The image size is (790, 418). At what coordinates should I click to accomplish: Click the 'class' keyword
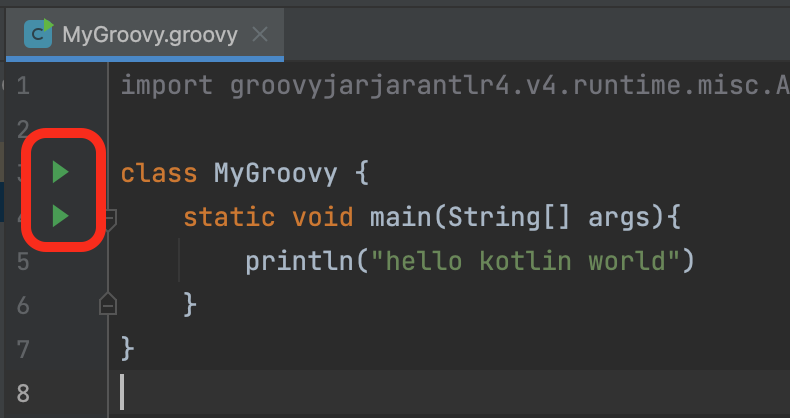159,173
